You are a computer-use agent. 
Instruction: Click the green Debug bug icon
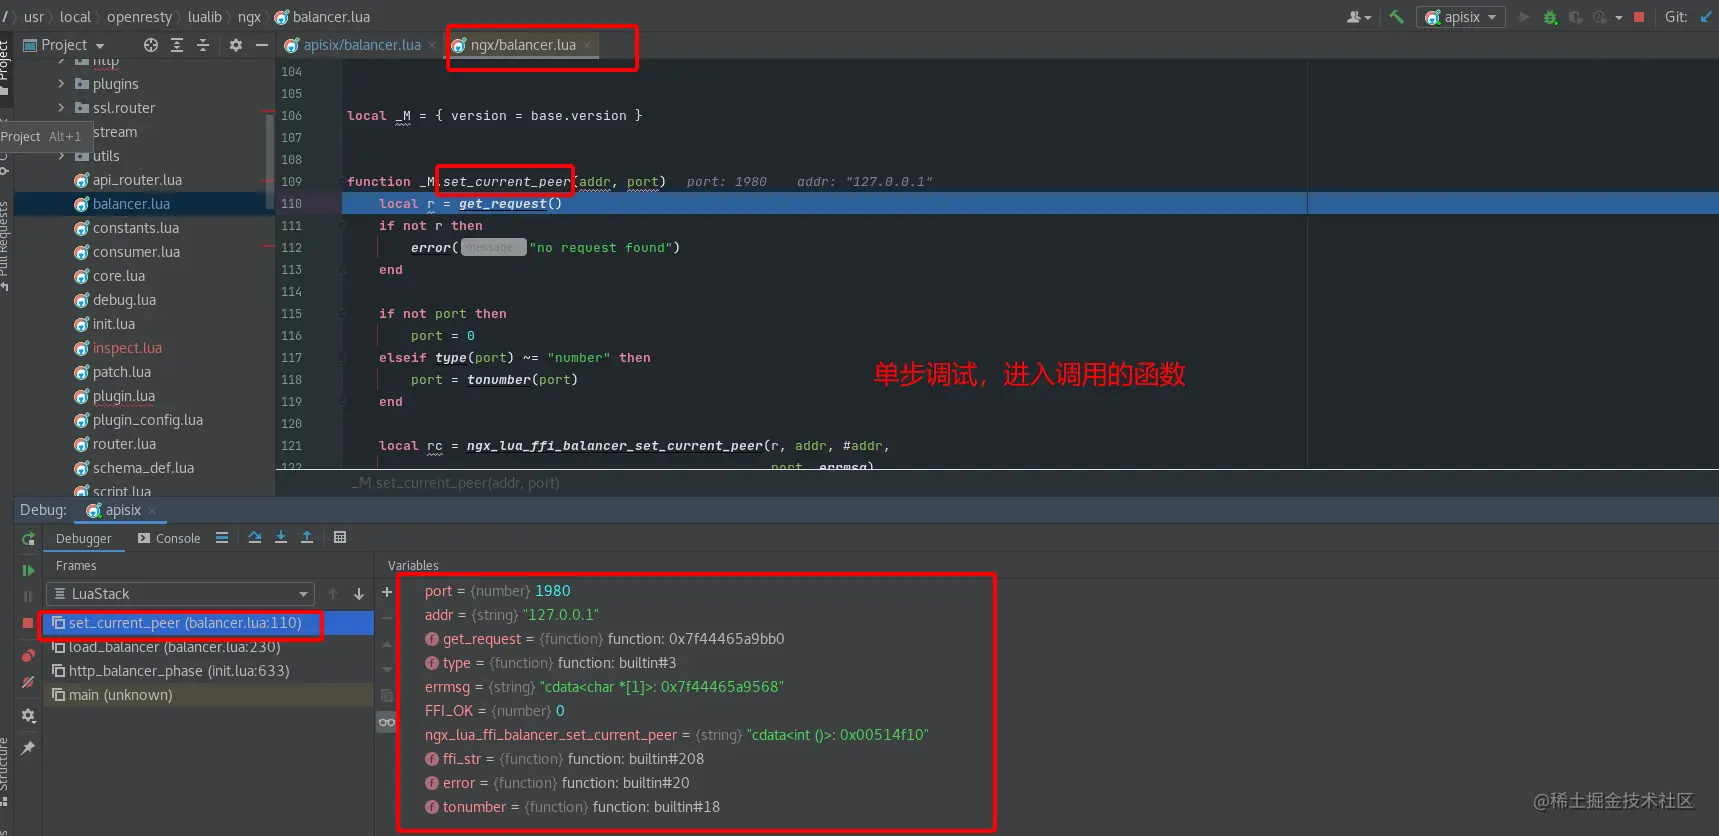click(x=1550, y=17)
